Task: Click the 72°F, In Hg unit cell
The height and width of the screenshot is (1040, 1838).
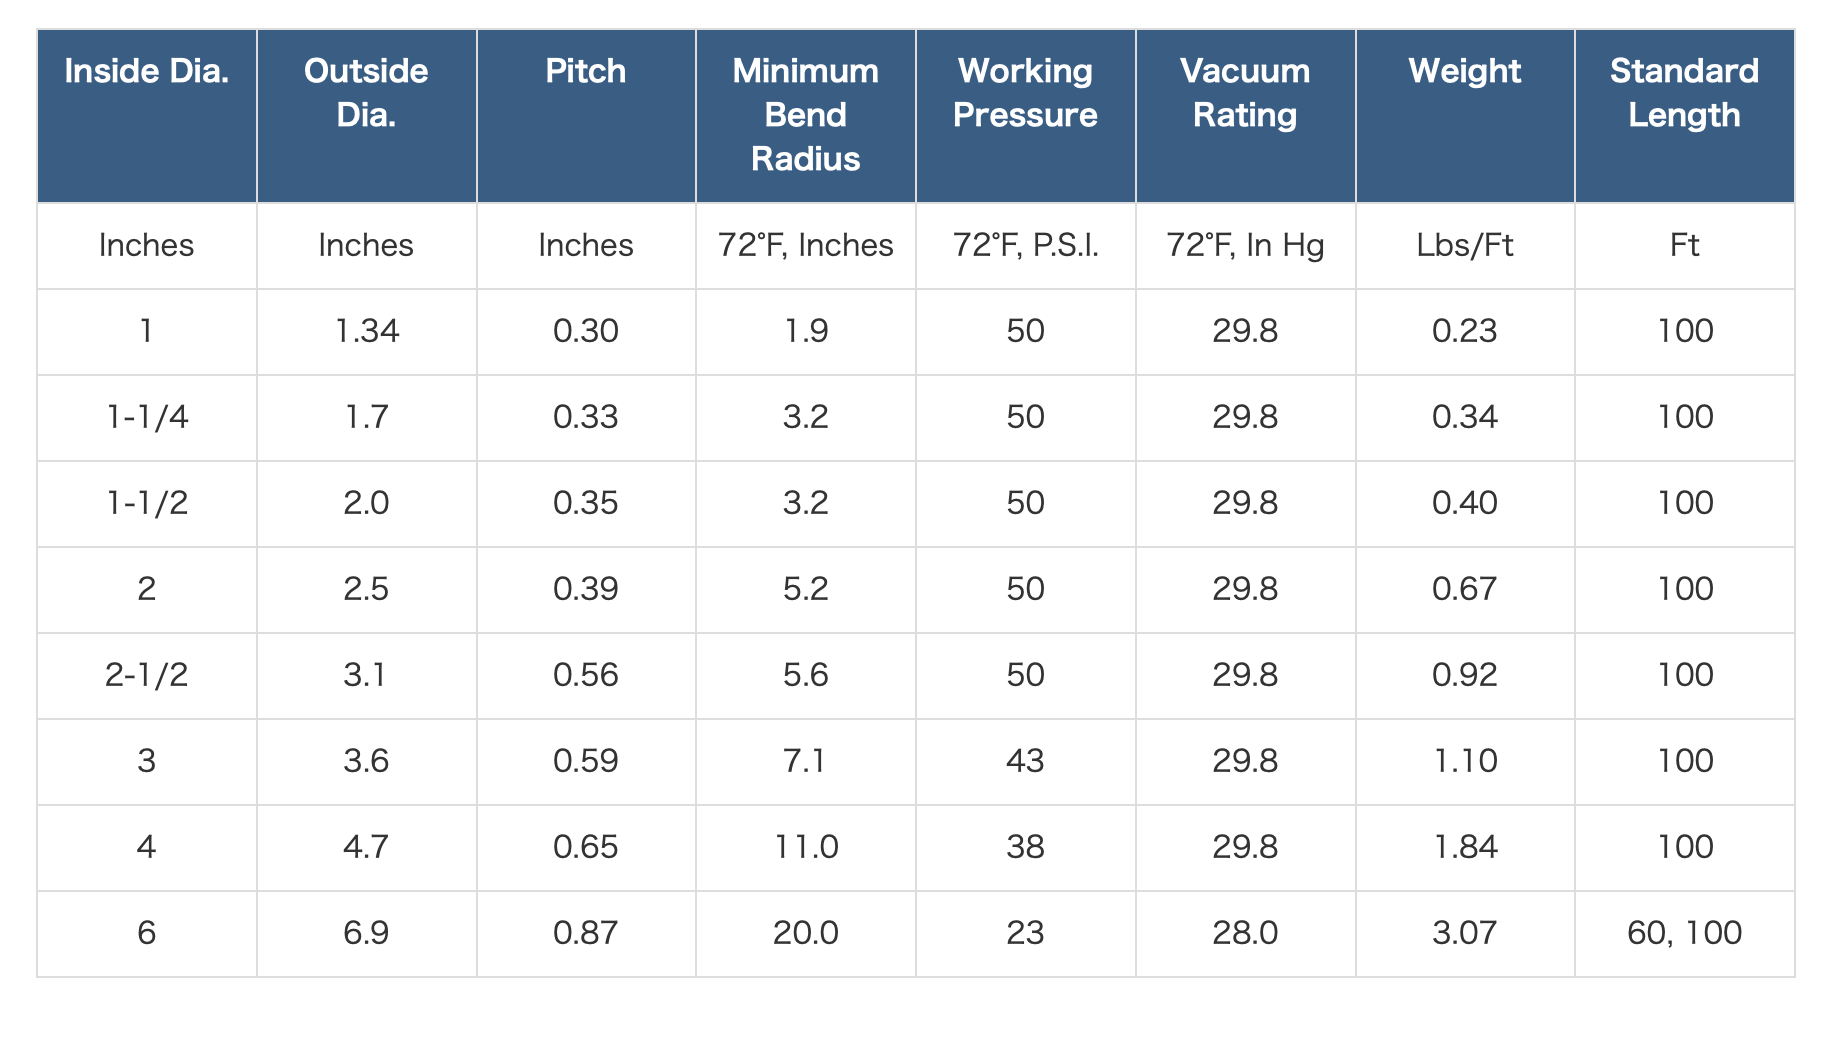Action: click(x=1245, y=246)
